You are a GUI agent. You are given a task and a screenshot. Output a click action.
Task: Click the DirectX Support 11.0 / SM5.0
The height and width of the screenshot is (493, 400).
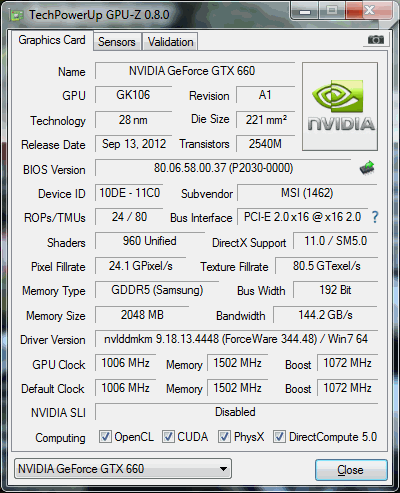coord(335,241)
